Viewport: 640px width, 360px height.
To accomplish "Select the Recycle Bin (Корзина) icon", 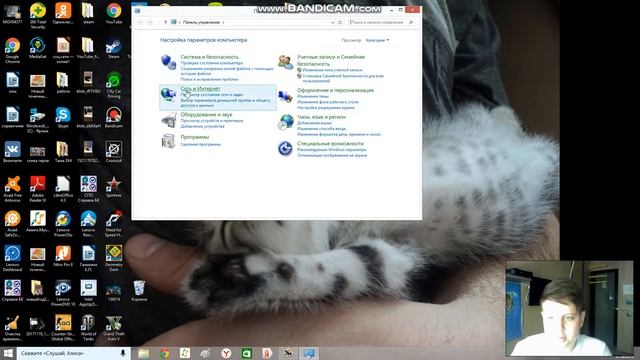I will point(139,291).
